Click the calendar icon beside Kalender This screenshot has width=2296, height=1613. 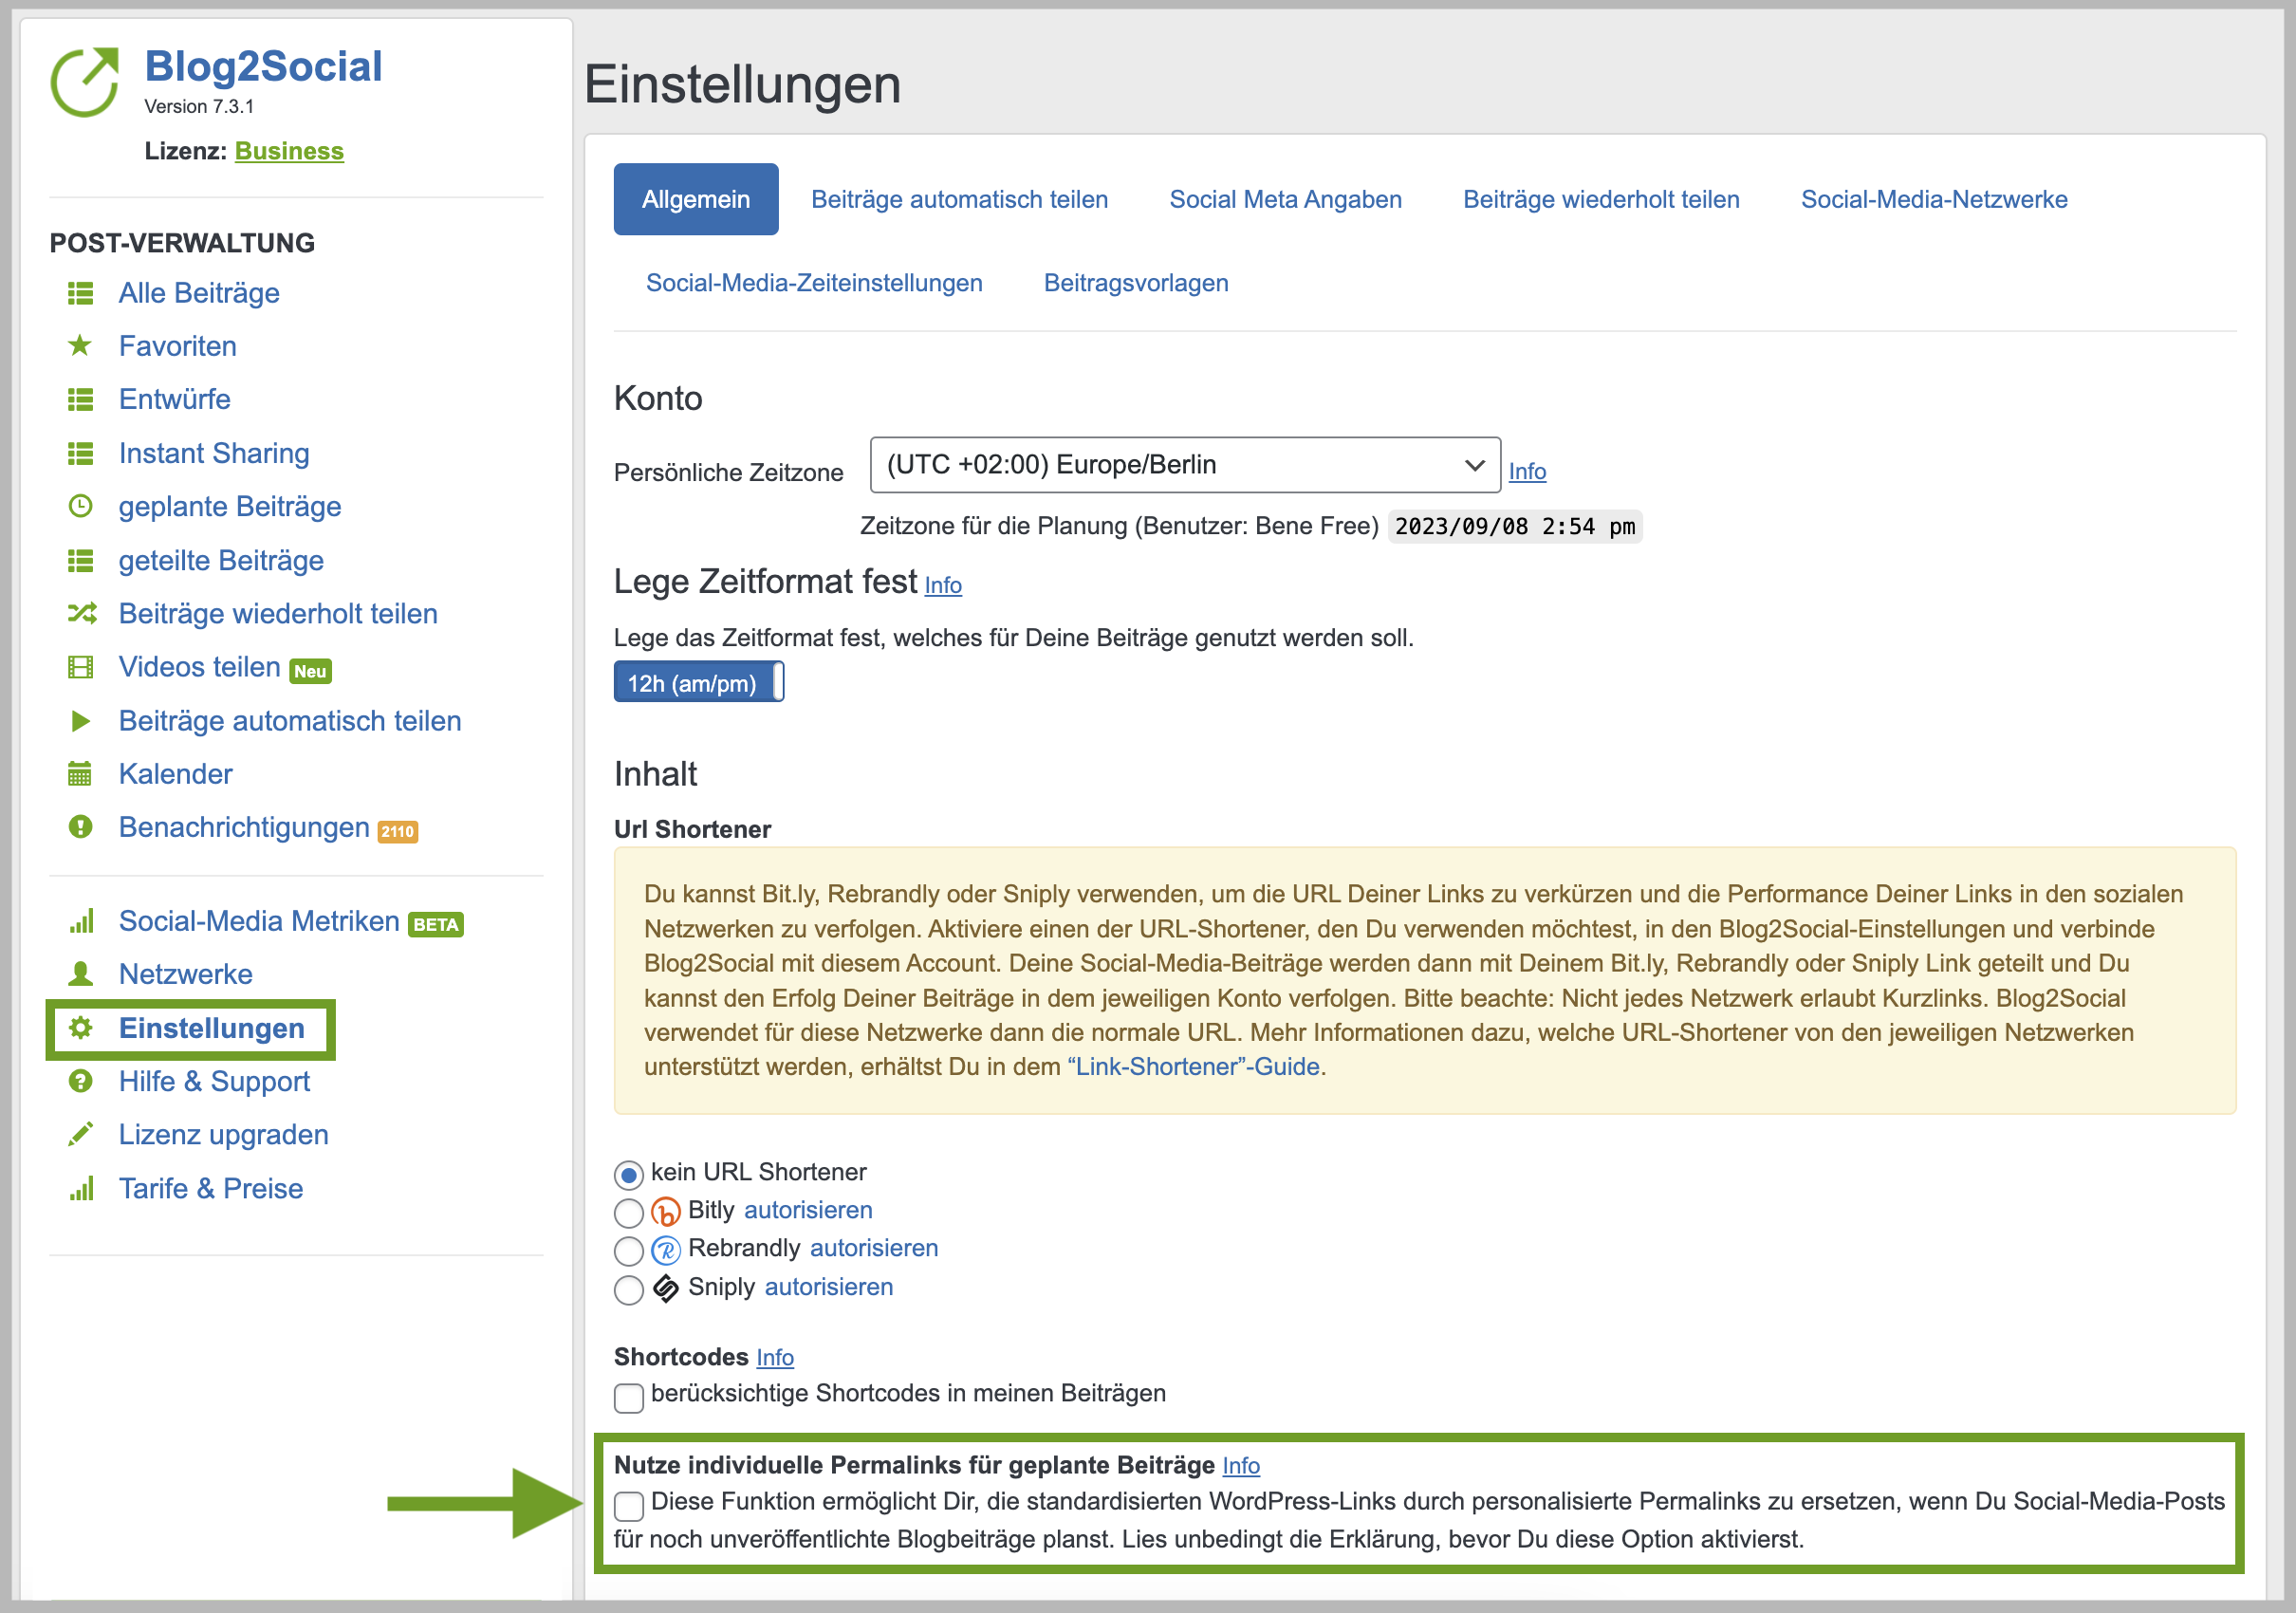pyautogui.click(x=80, y=774)
